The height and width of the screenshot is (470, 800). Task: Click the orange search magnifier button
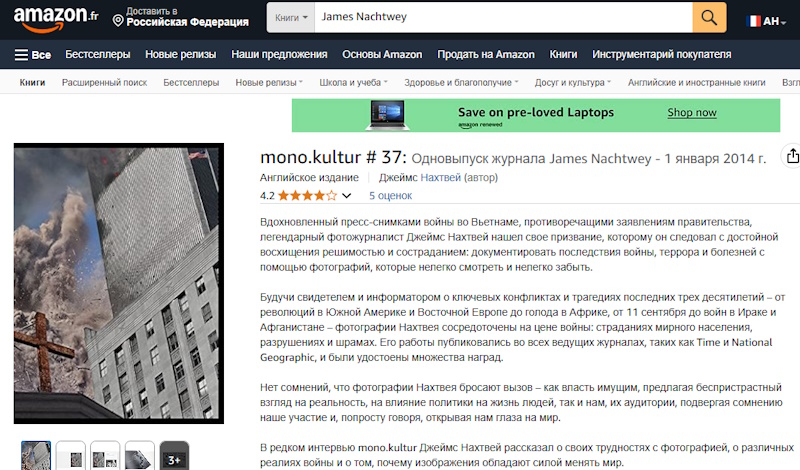709,17
